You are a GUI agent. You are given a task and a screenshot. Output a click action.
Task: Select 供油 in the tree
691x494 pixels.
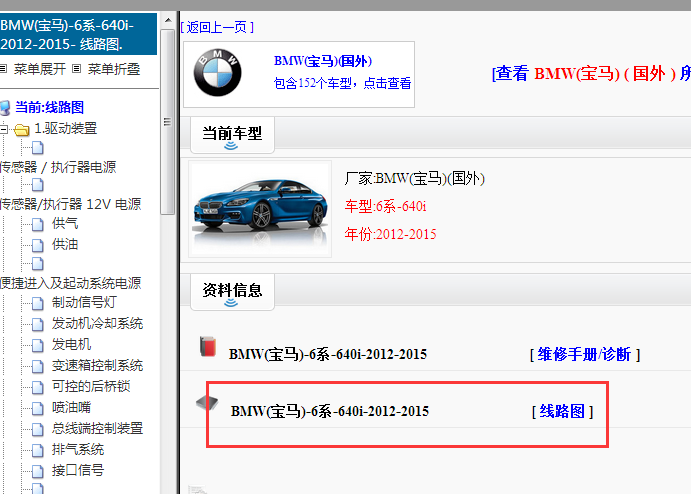tap(65, 244)
